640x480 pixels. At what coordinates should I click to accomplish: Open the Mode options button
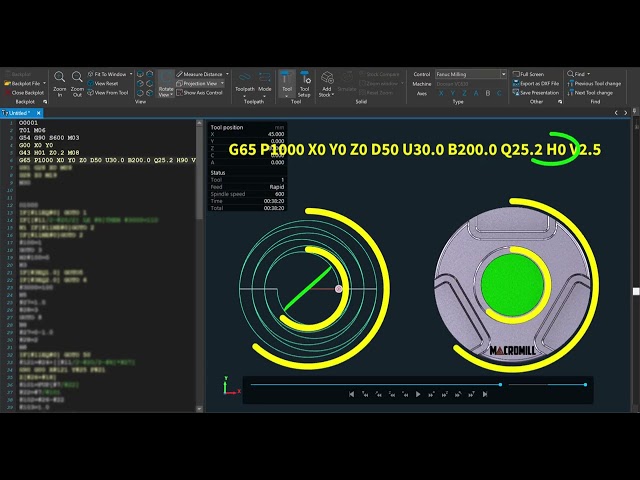[x=264, y=84]
